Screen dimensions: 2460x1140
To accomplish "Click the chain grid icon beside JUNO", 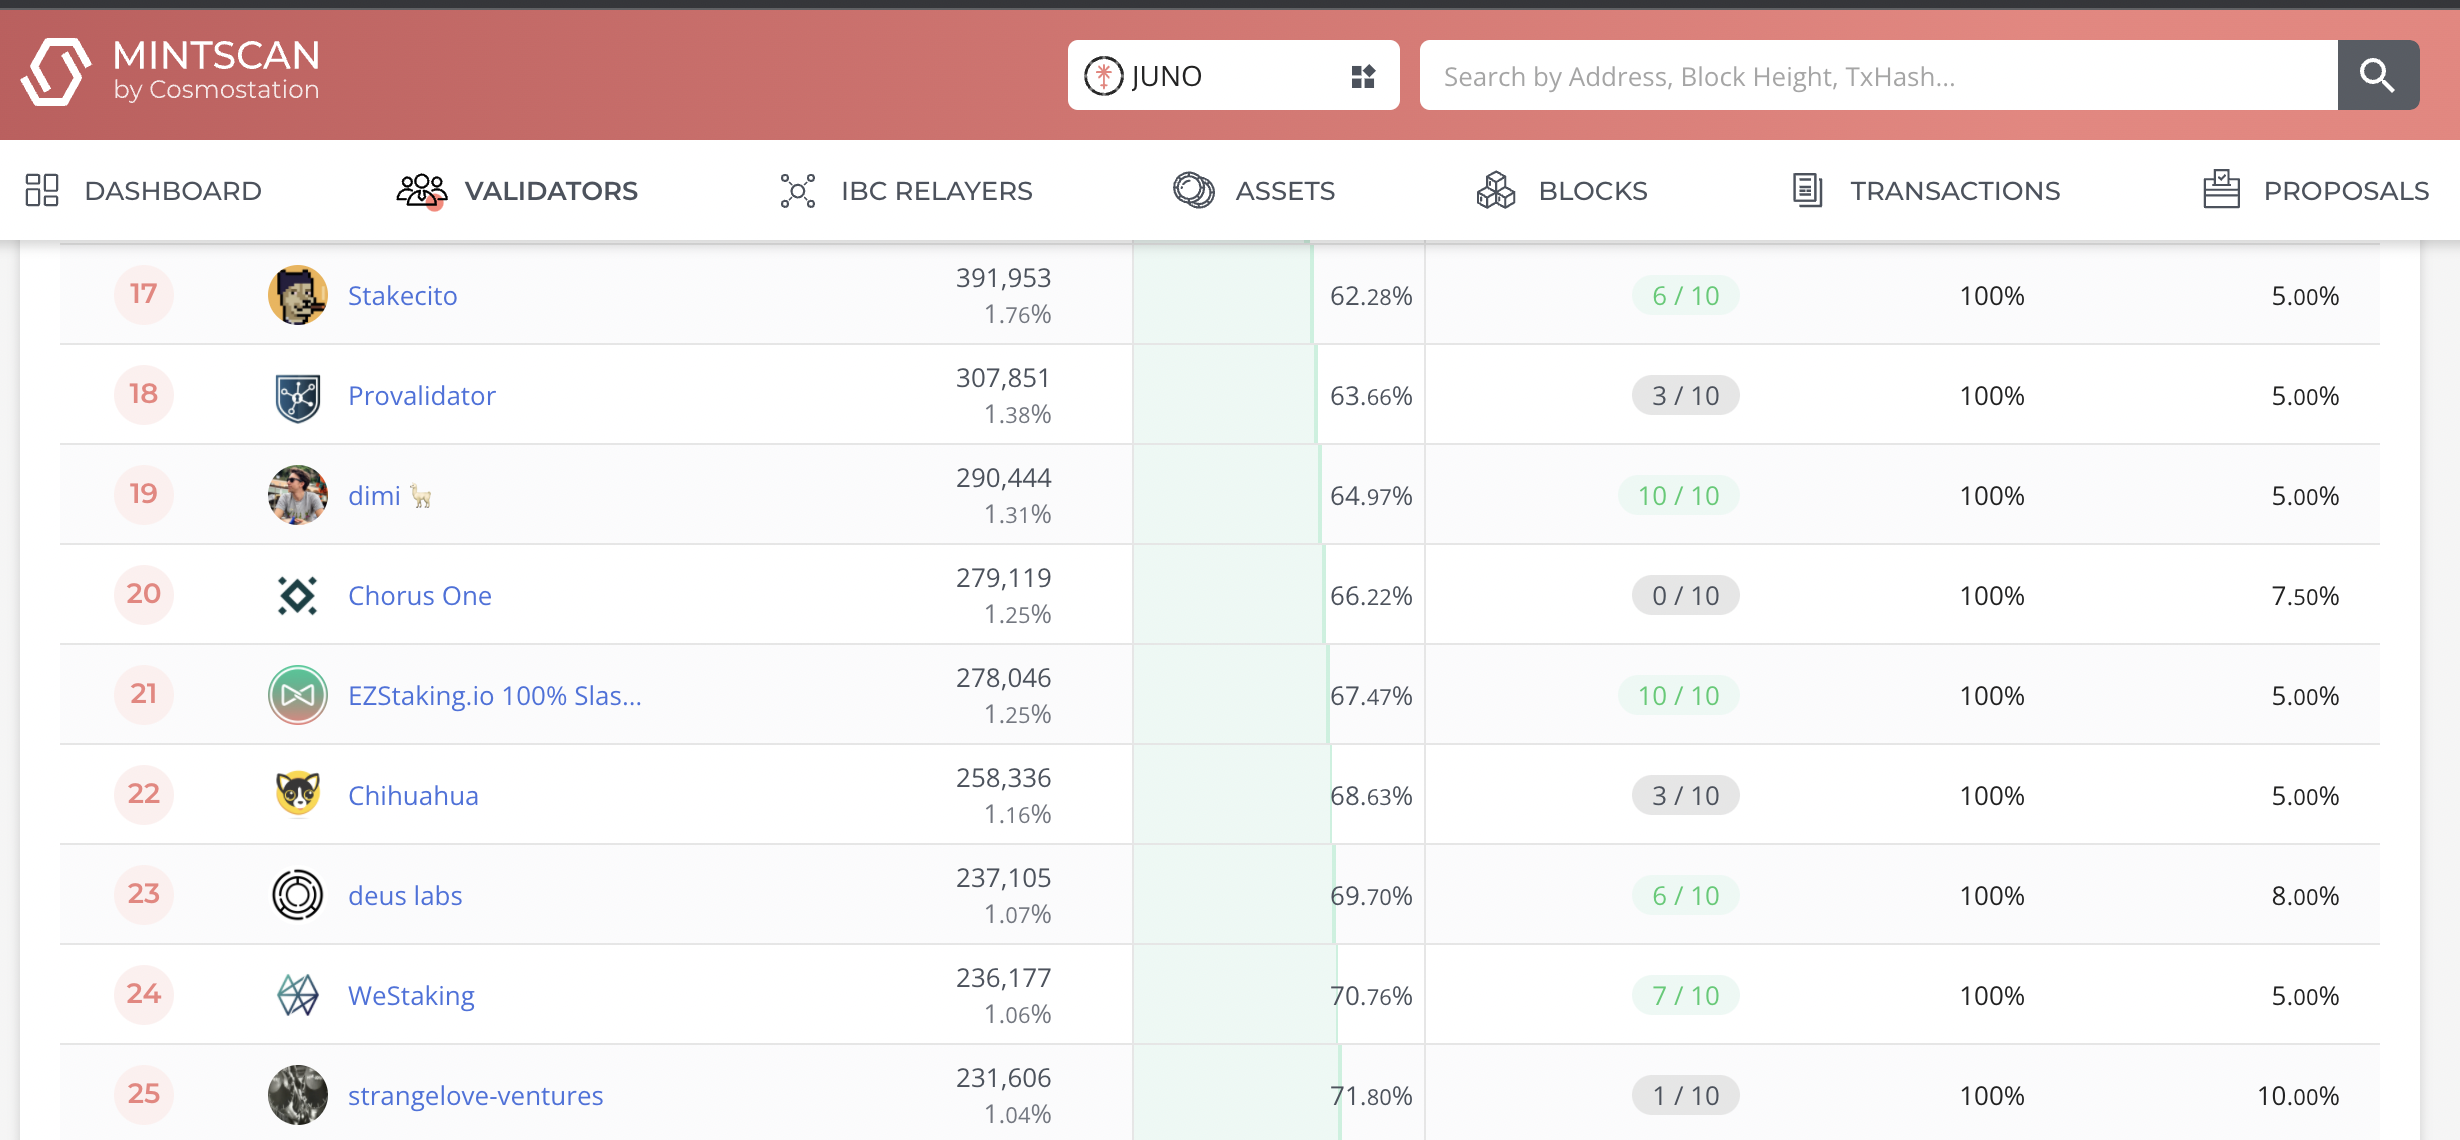I will [1363, 76].
